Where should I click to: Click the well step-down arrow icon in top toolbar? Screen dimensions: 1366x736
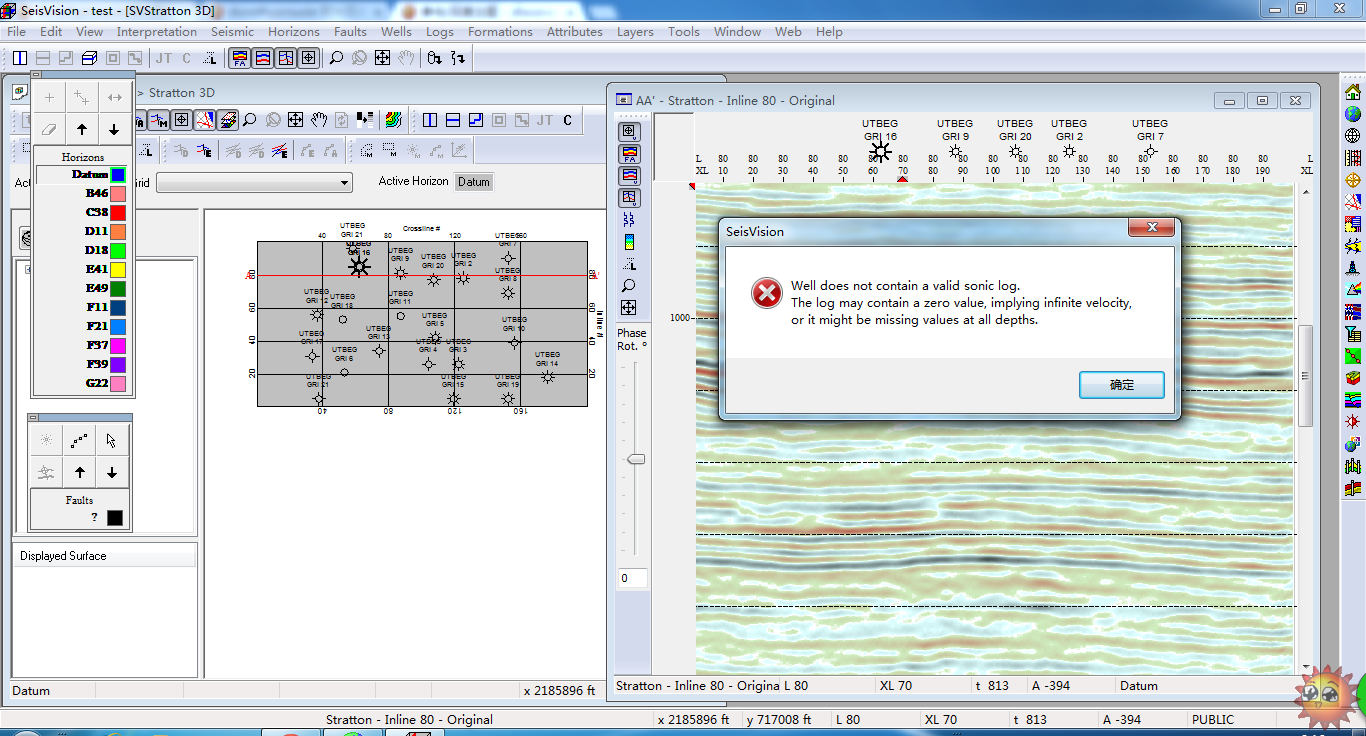(x=434, y=59)
